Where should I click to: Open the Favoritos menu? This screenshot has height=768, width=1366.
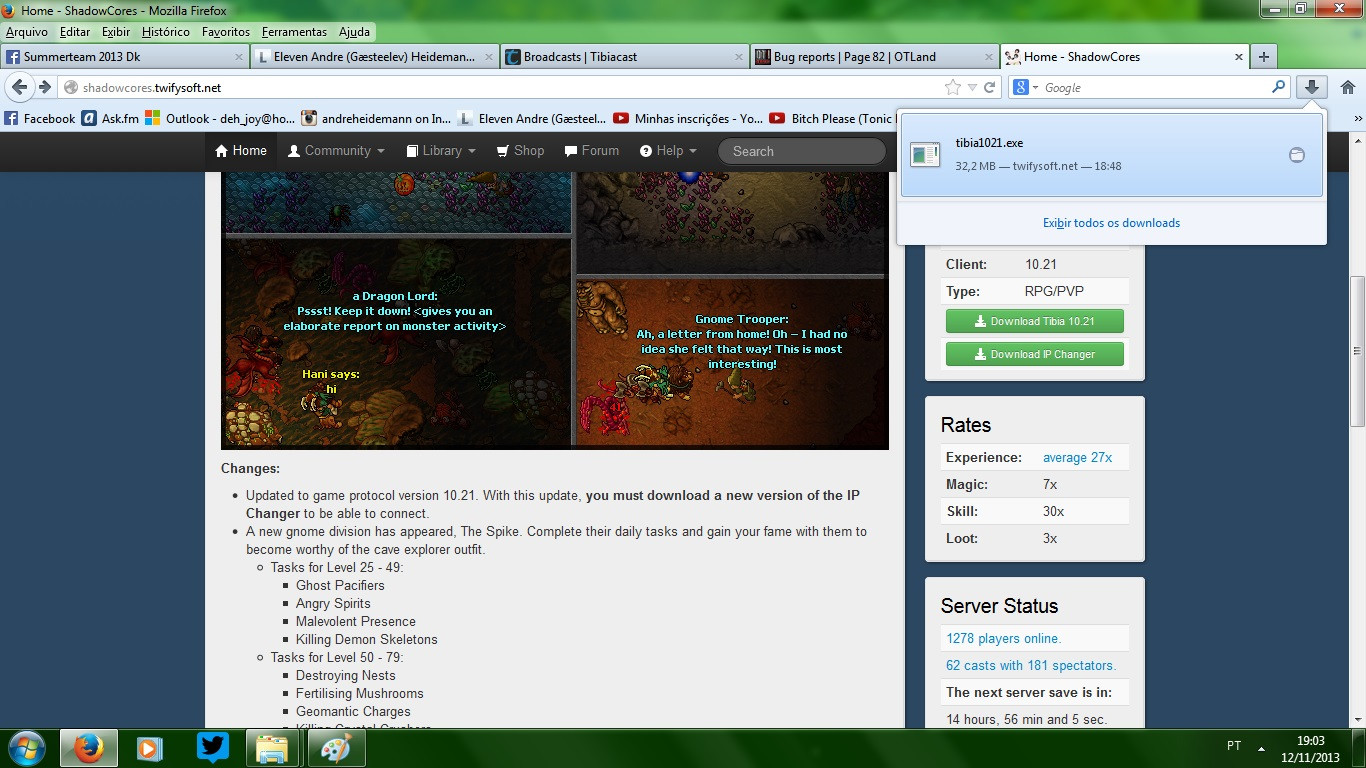click(x=226, y=32)
